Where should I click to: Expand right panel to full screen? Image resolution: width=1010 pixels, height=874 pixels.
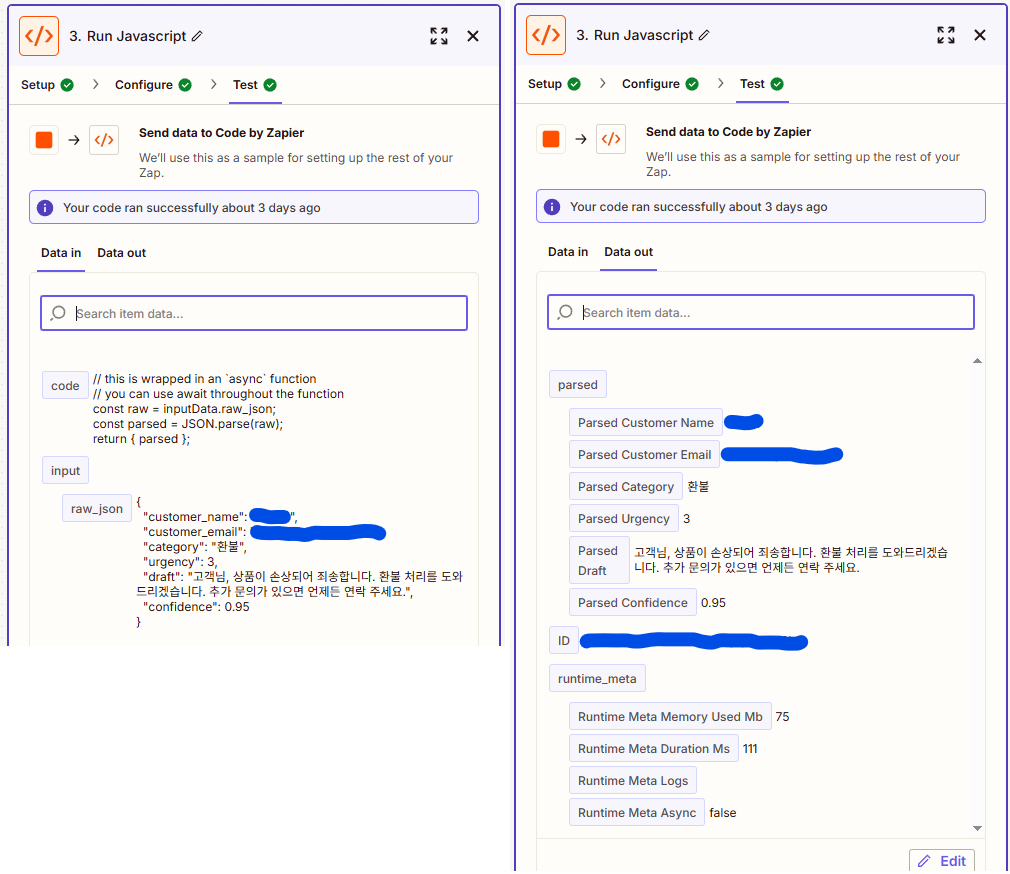coord(946,35)
